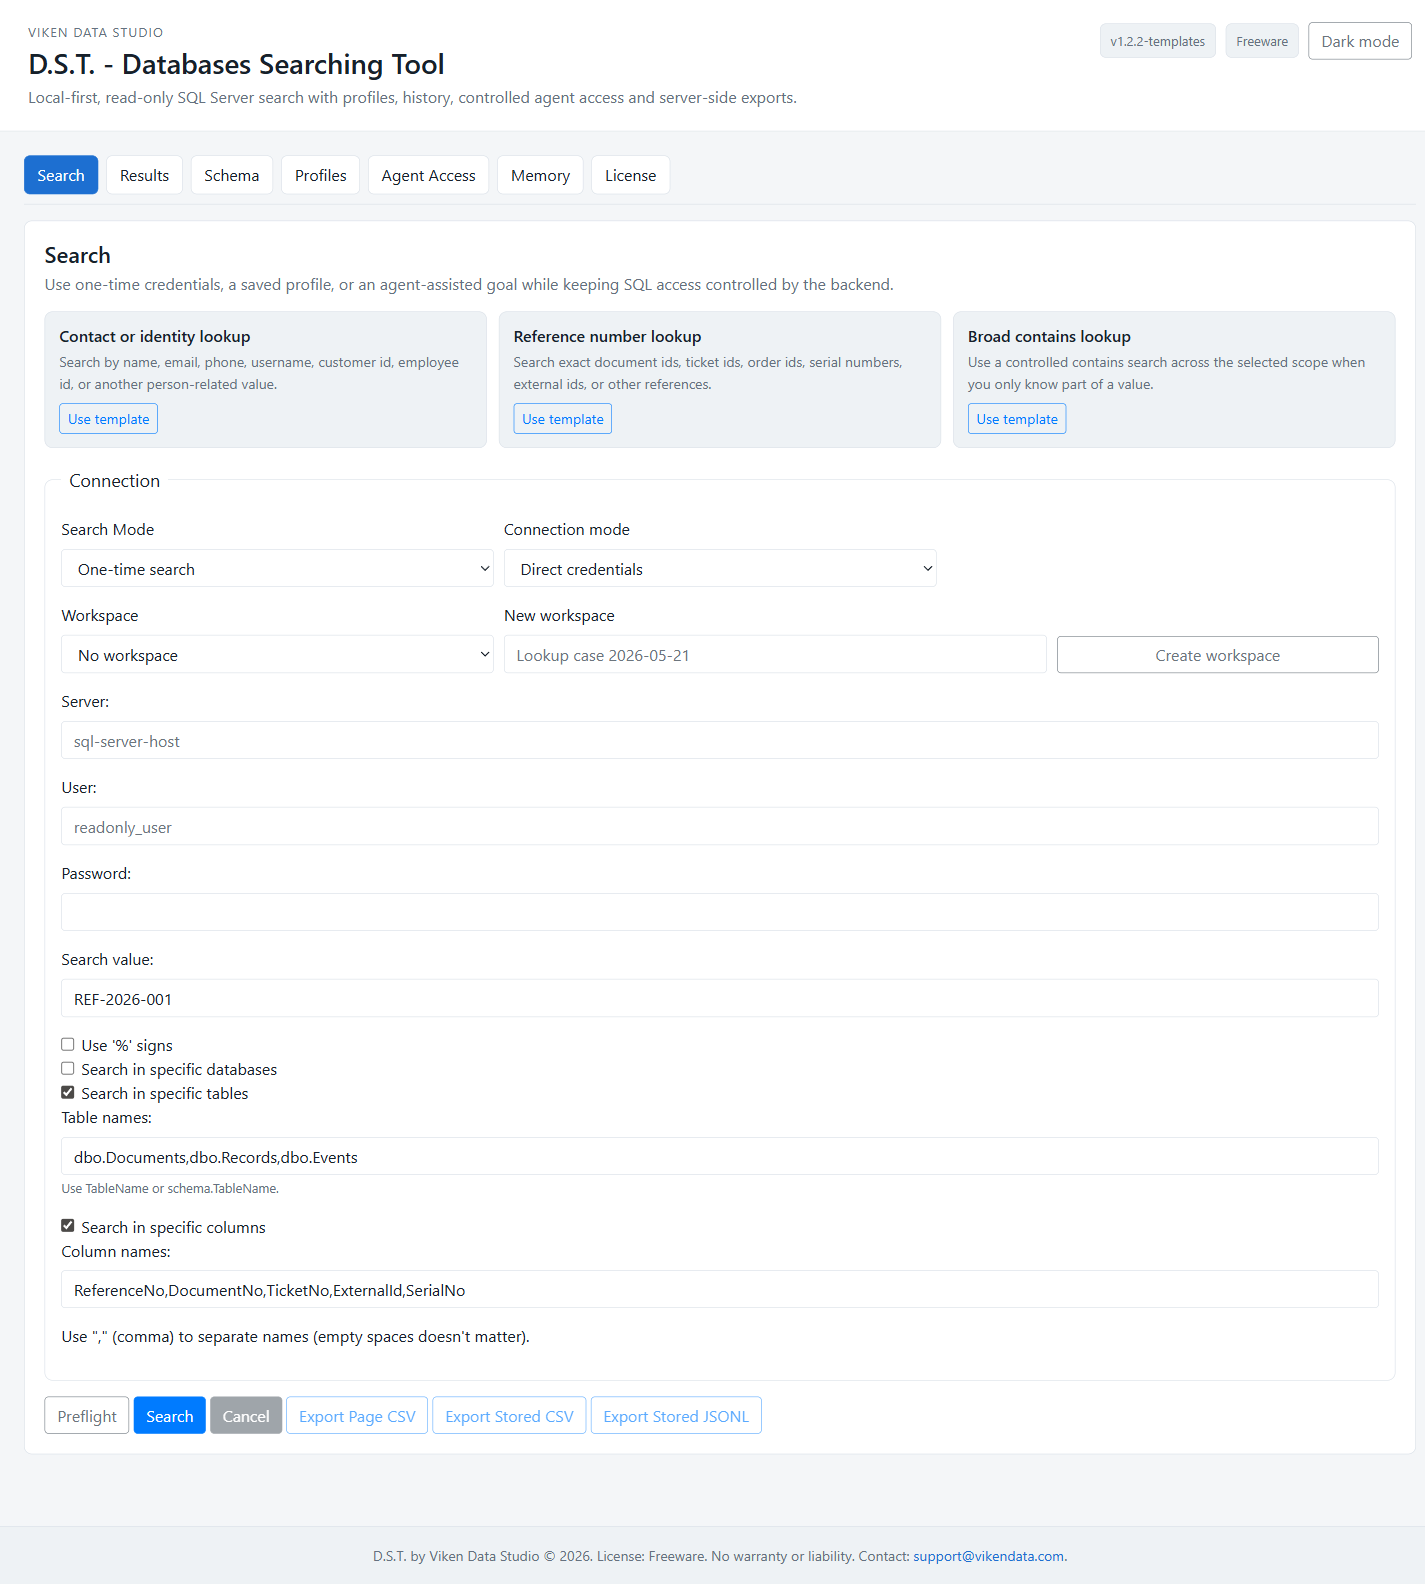Click the Create workspace button

coord(1217,655)
